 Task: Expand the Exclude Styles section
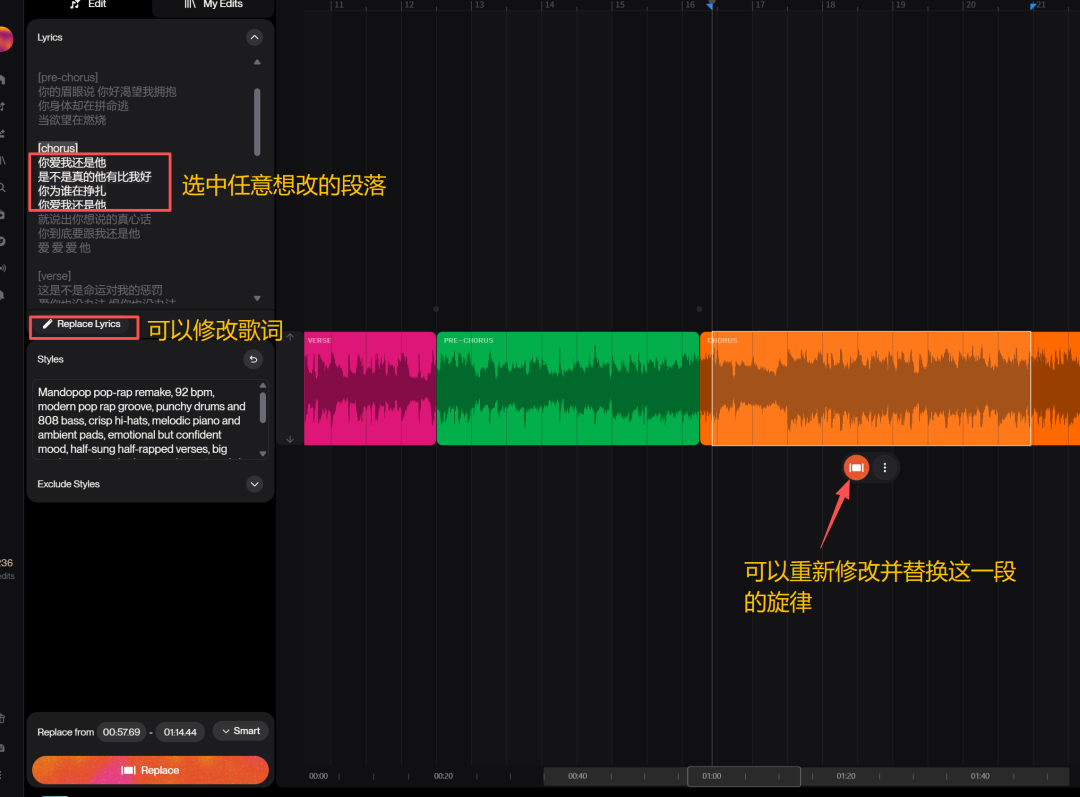pos(254,484)
